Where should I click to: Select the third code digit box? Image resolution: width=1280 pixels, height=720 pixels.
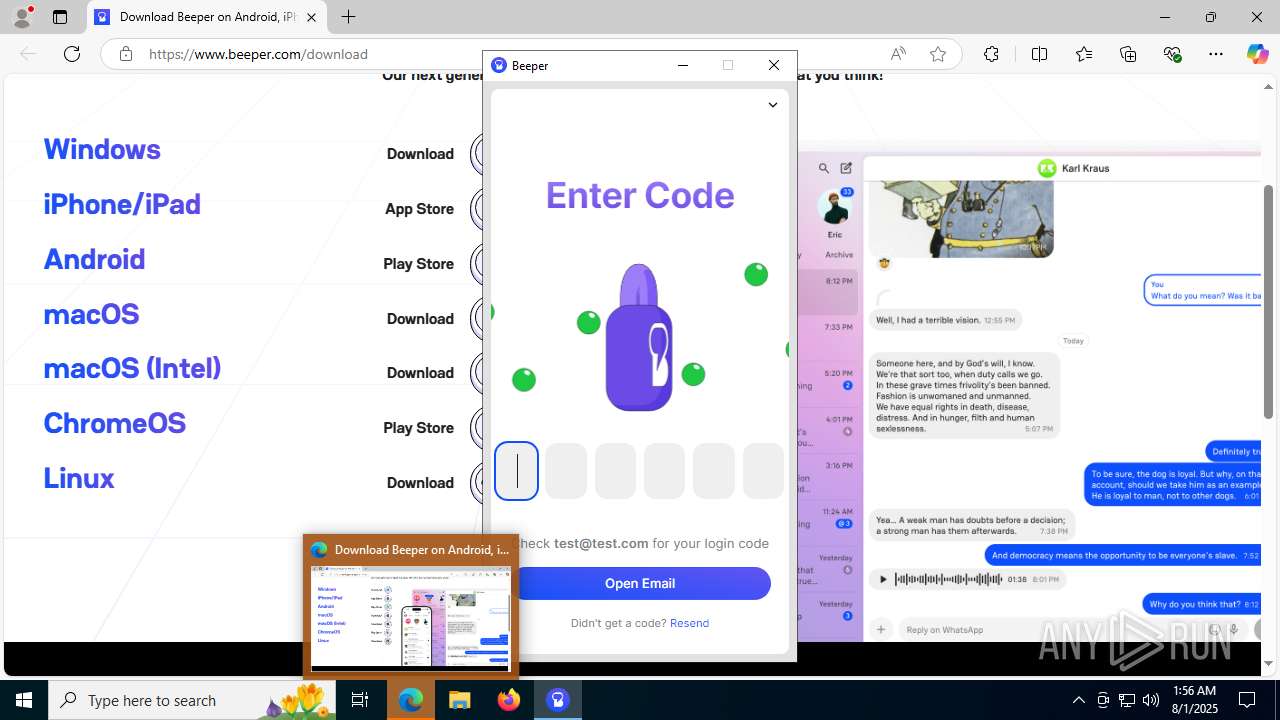[615, 471]
